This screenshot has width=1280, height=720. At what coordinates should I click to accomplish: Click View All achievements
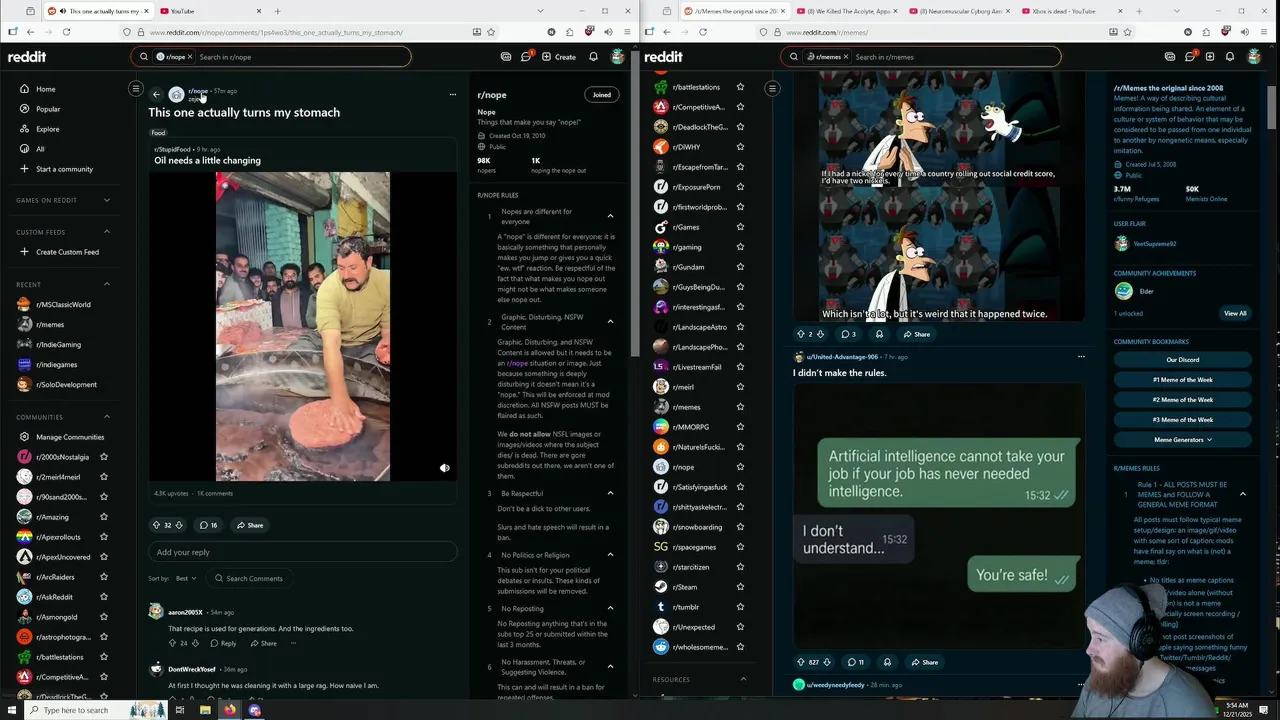[x=1235, y=314]
